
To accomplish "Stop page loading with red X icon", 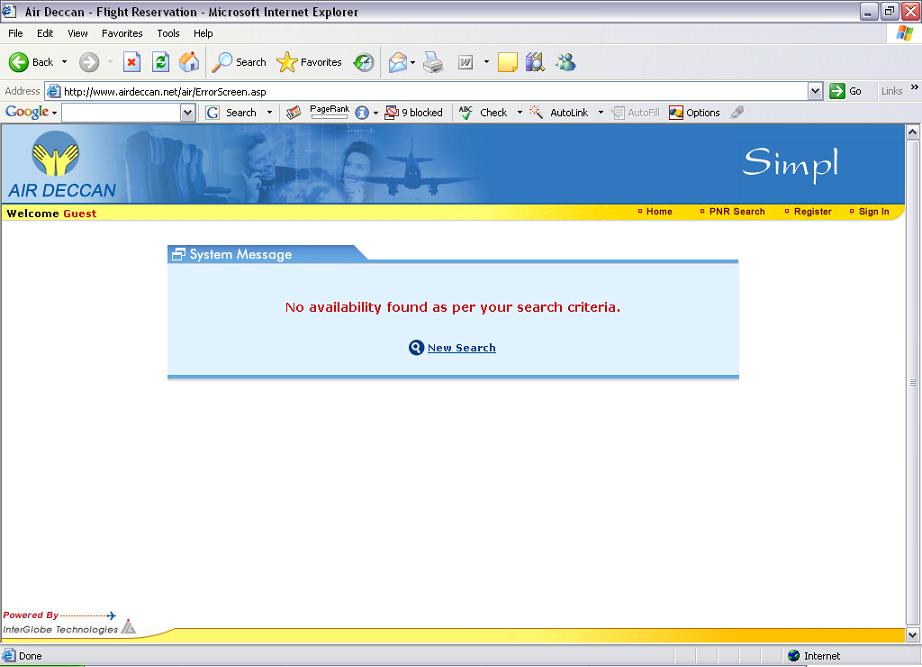I will click(x=132, y=62).
